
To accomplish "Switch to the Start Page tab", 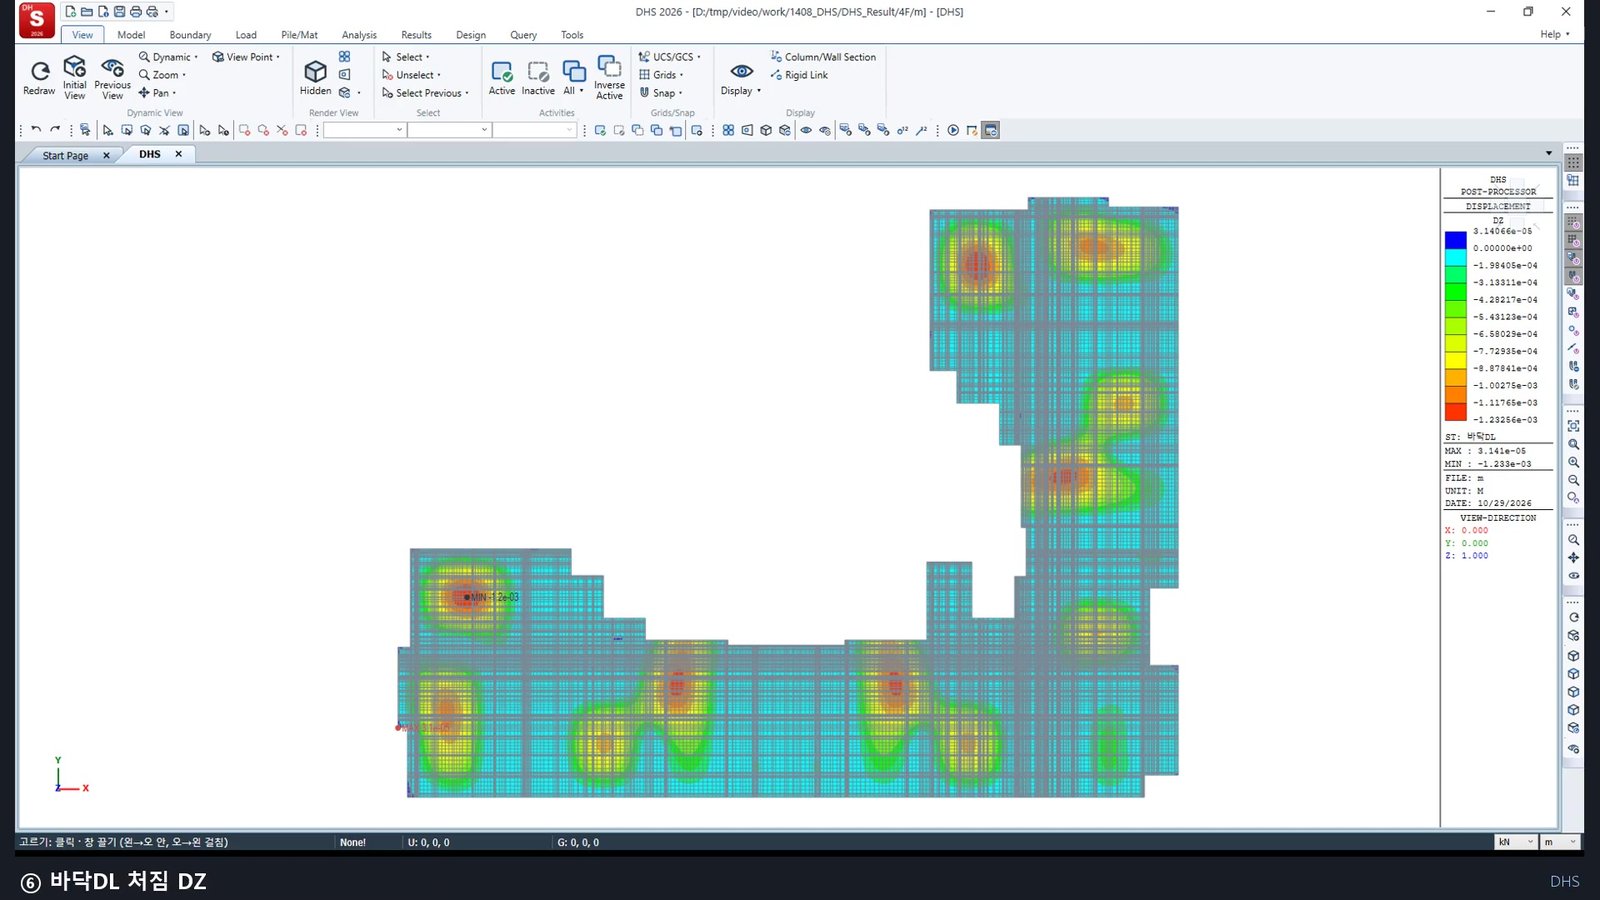I will (65, 156).
